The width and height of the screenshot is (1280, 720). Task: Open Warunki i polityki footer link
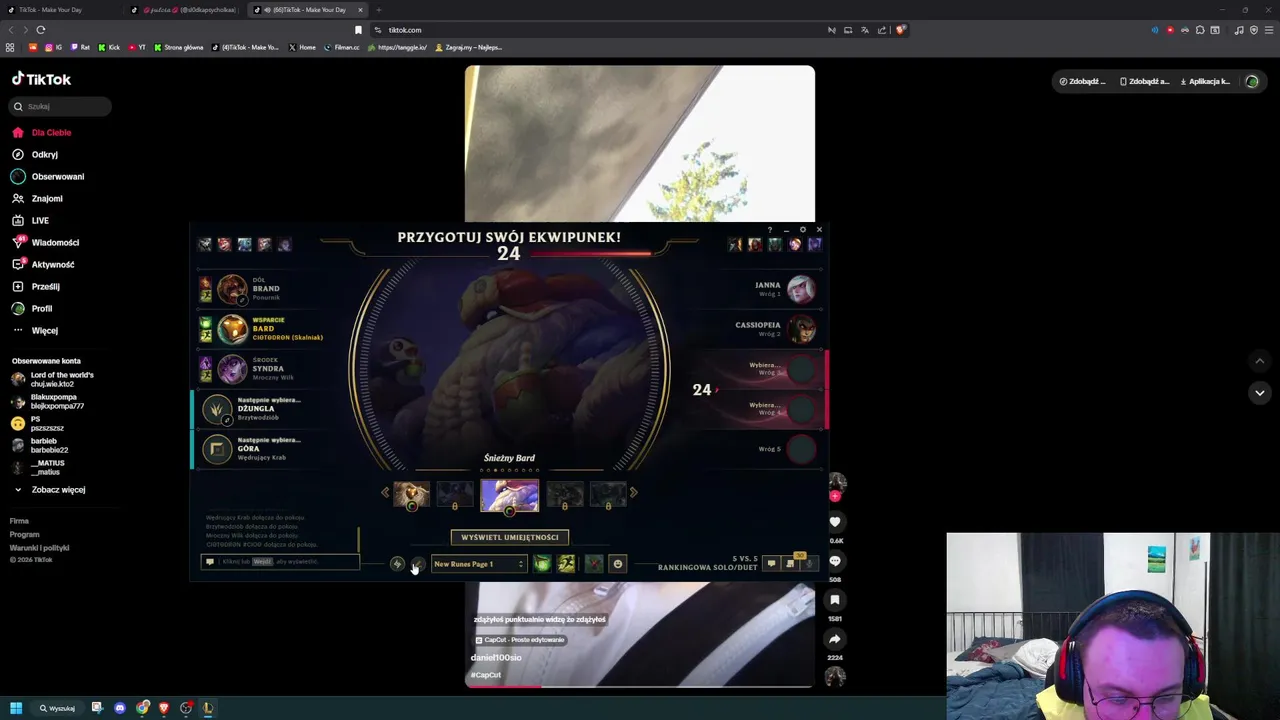[x=39, y=548]
